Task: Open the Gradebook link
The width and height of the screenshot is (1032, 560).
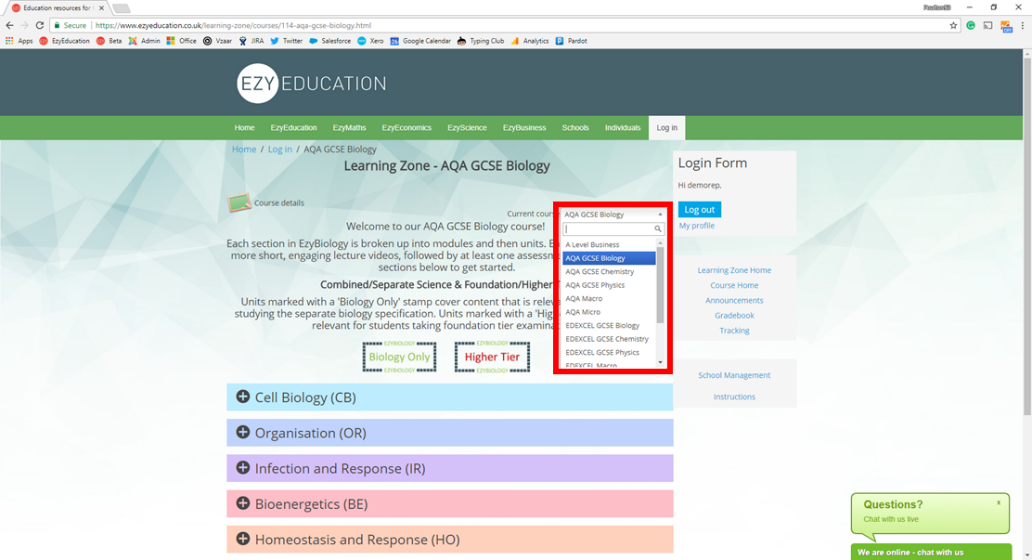Action: [x=734, y=316]
